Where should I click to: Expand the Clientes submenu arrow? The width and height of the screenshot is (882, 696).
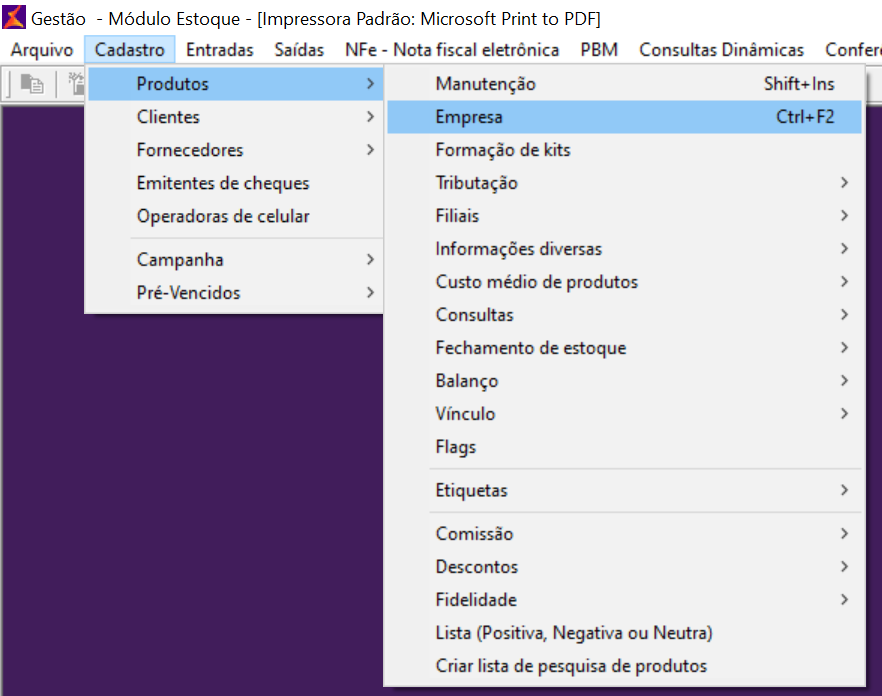[x=370, y=117]
